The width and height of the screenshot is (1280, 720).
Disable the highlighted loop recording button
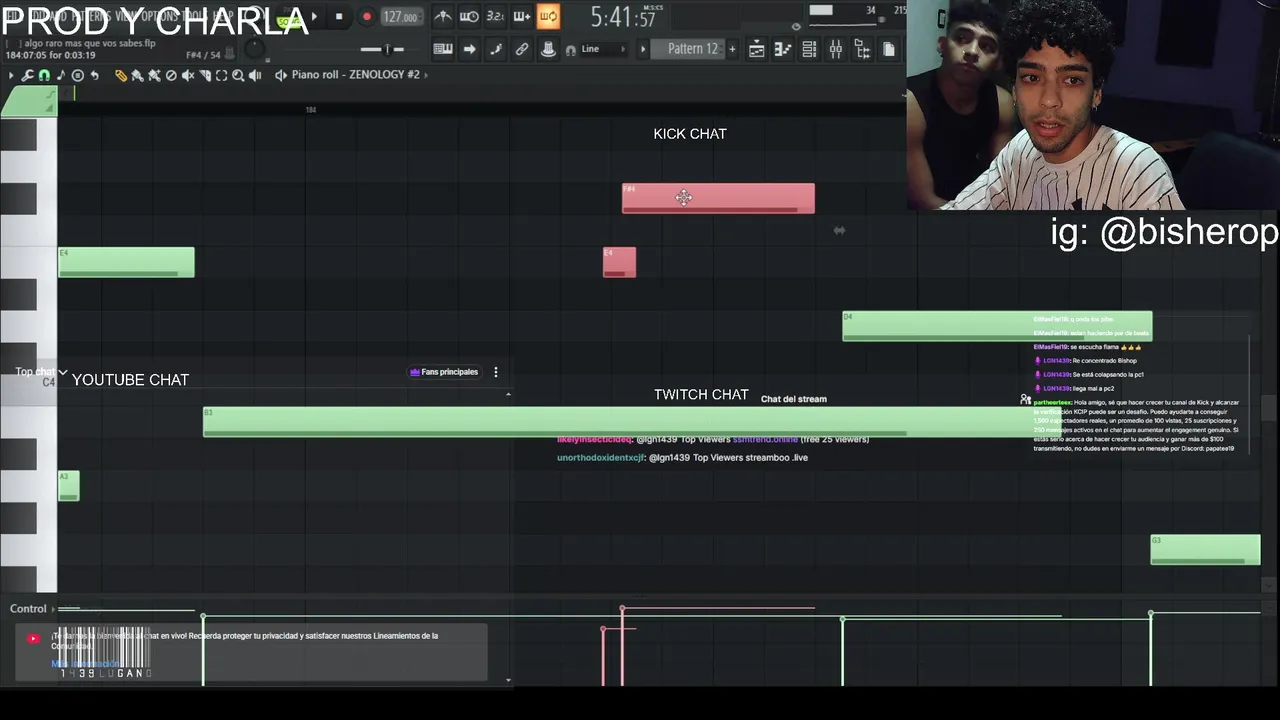tap(549, 16)
